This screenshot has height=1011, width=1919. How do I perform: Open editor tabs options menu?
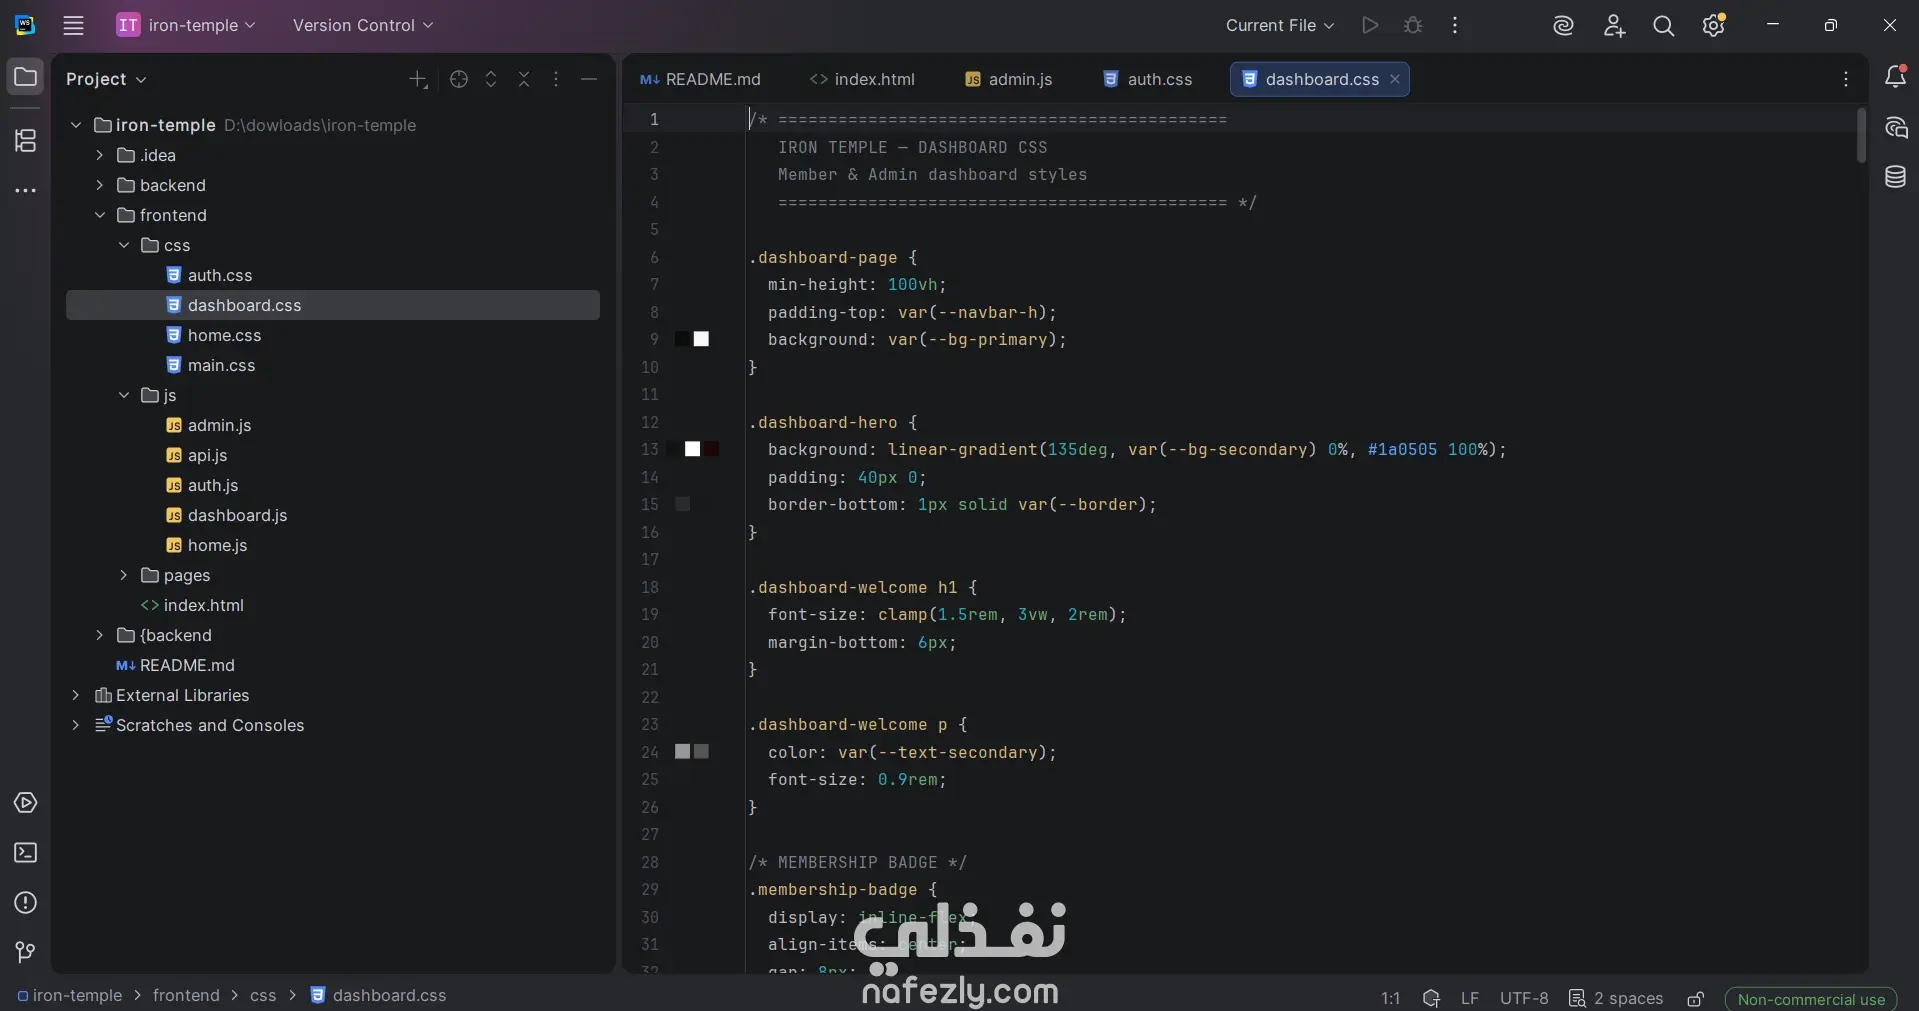(1846, 79)
